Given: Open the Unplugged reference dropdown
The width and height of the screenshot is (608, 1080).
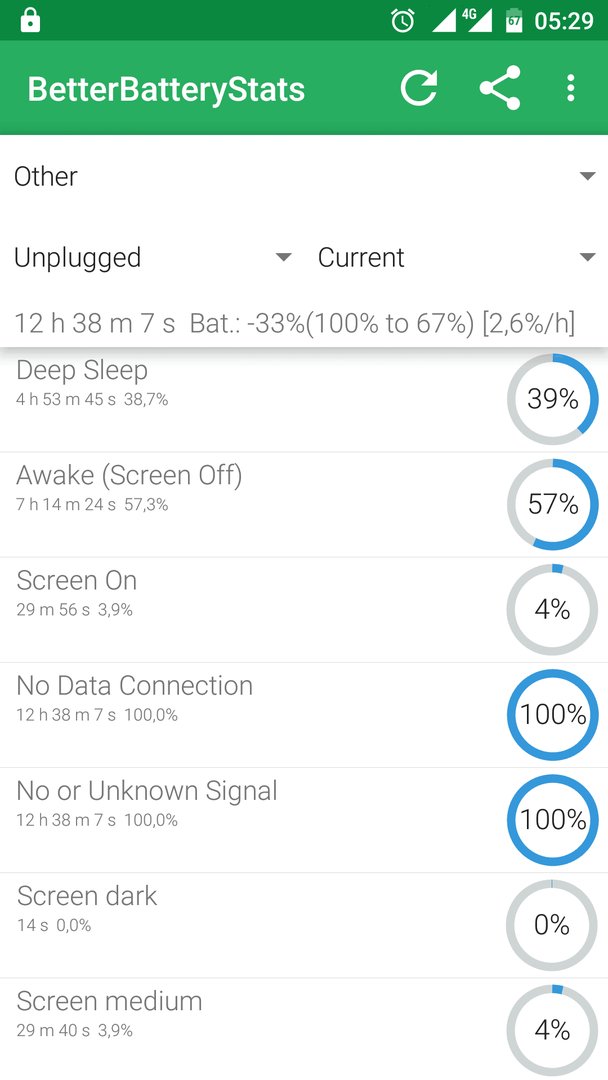Looking at the screenshot, I should pos(152,258).
